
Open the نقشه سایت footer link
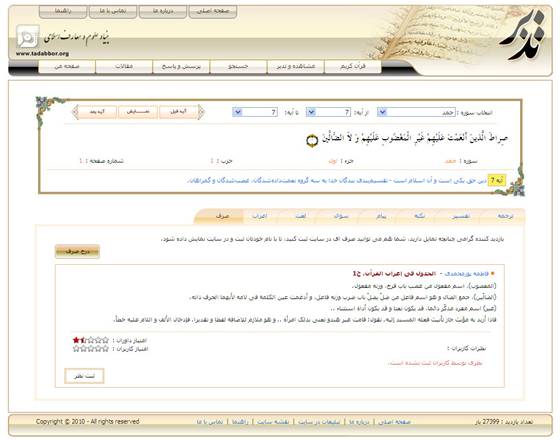(273, 422)
